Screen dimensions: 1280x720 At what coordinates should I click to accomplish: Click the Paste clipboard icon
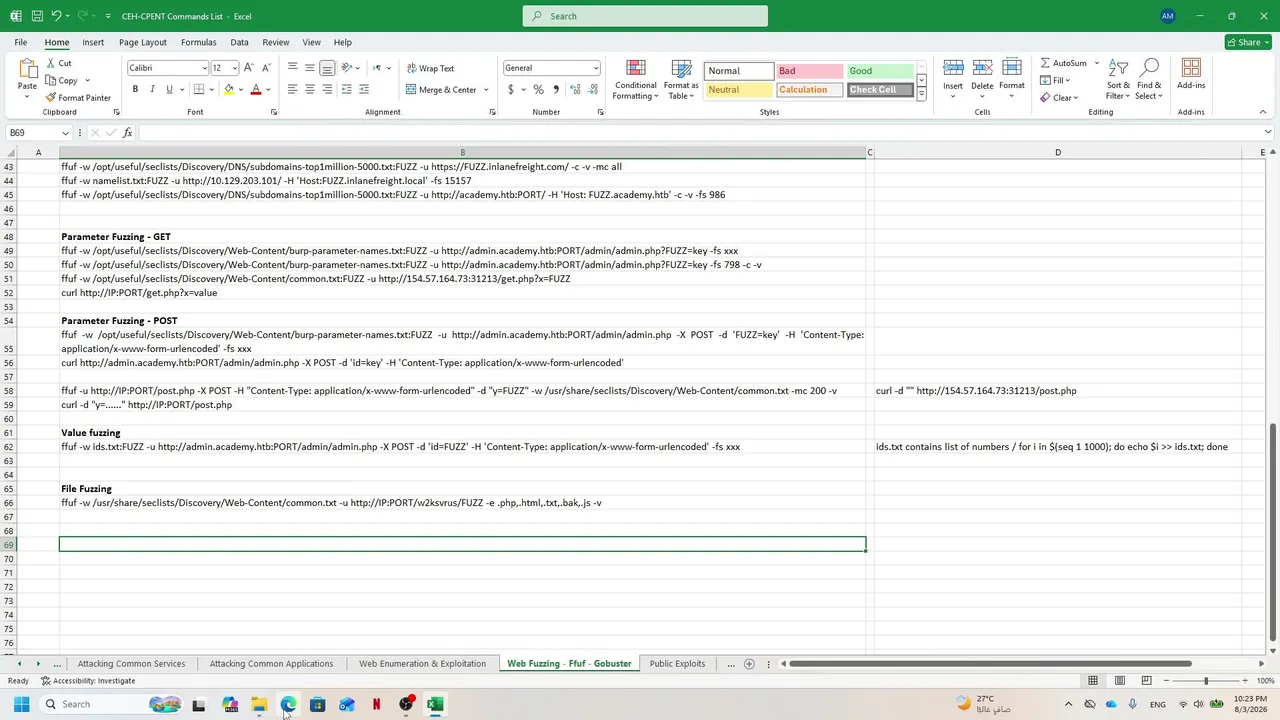[x=27, y=70]
